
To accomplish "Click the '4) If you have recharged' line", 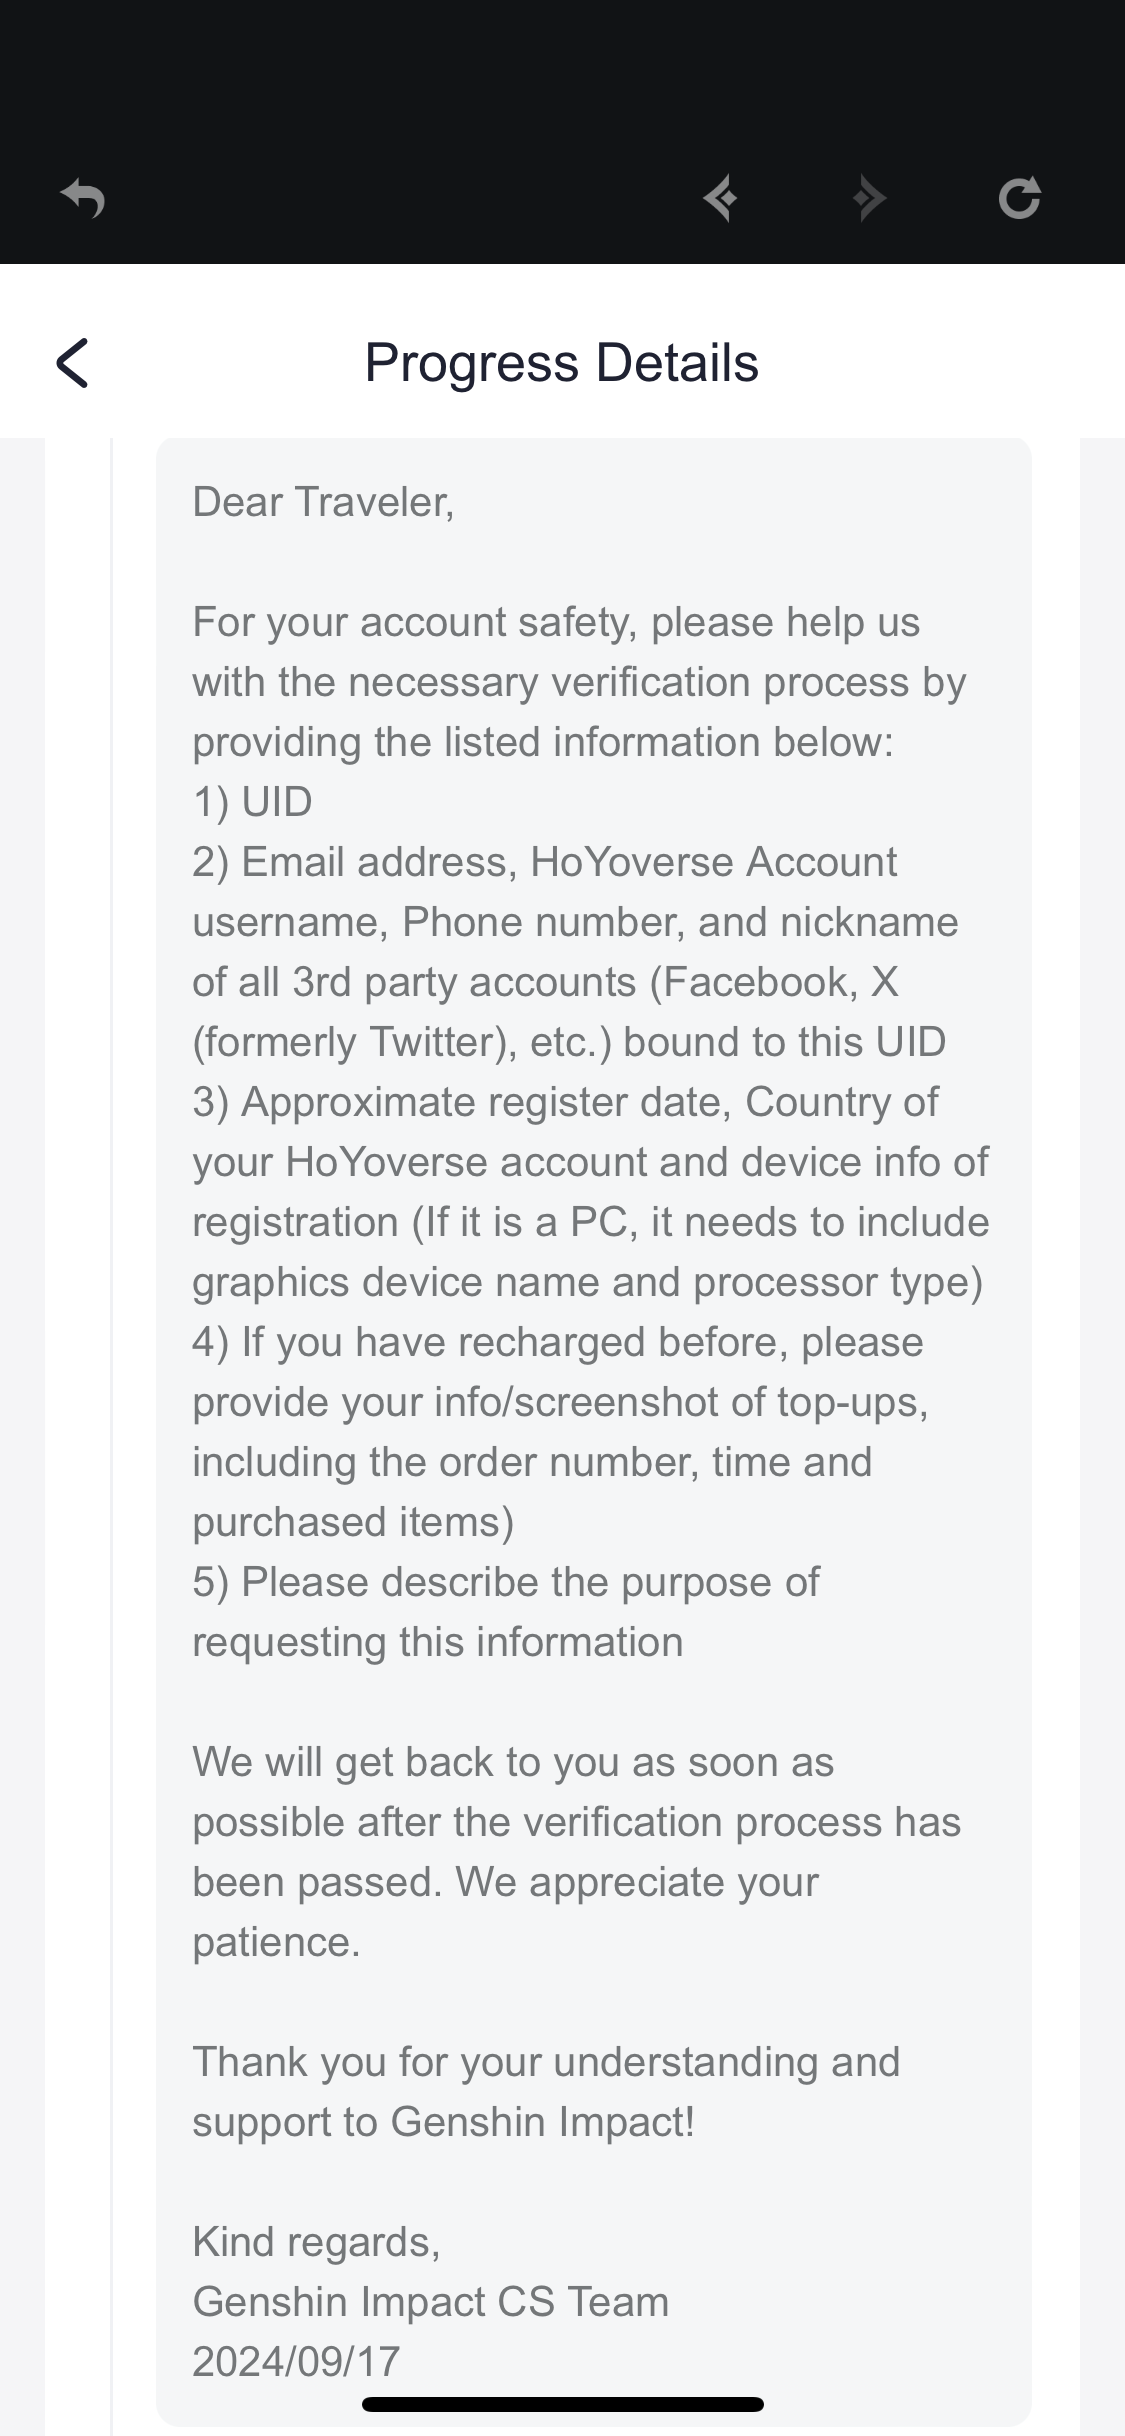I will tap(557, 1342).
